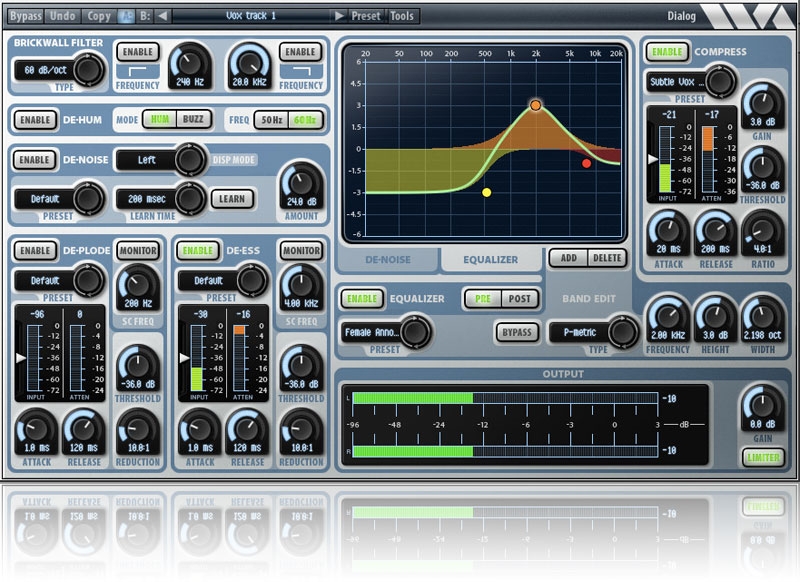Enable the De-Hum module
Screen dimensions: 800x582
35,120
